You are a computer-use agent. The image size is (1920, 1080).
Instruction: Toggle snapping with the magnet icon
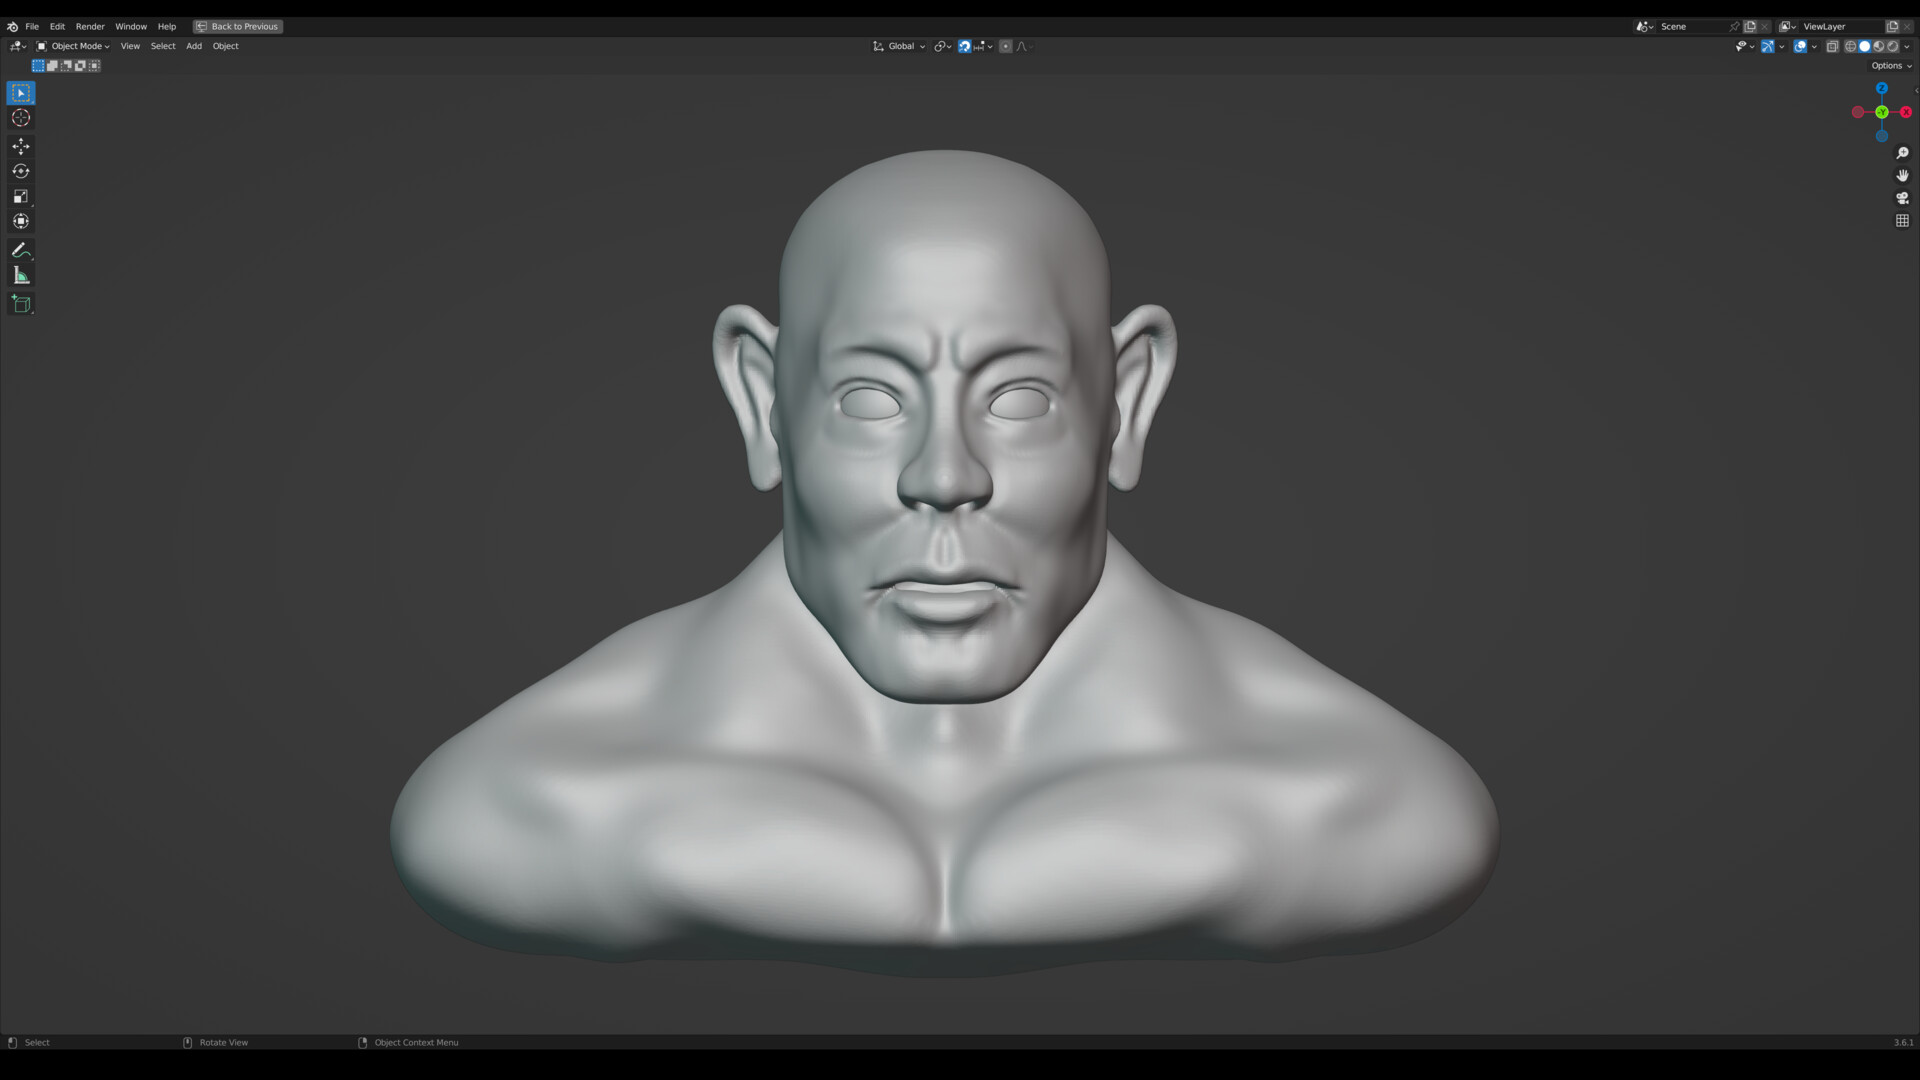pos(964,46)
